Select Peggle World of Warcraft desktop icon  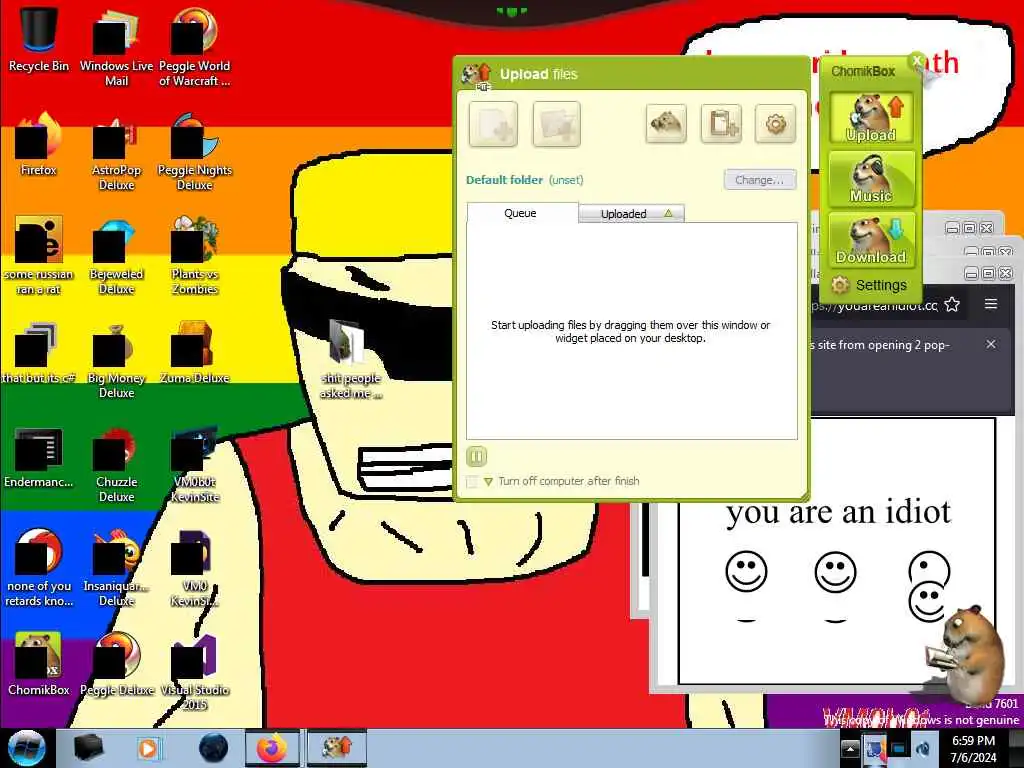(194, 47)
